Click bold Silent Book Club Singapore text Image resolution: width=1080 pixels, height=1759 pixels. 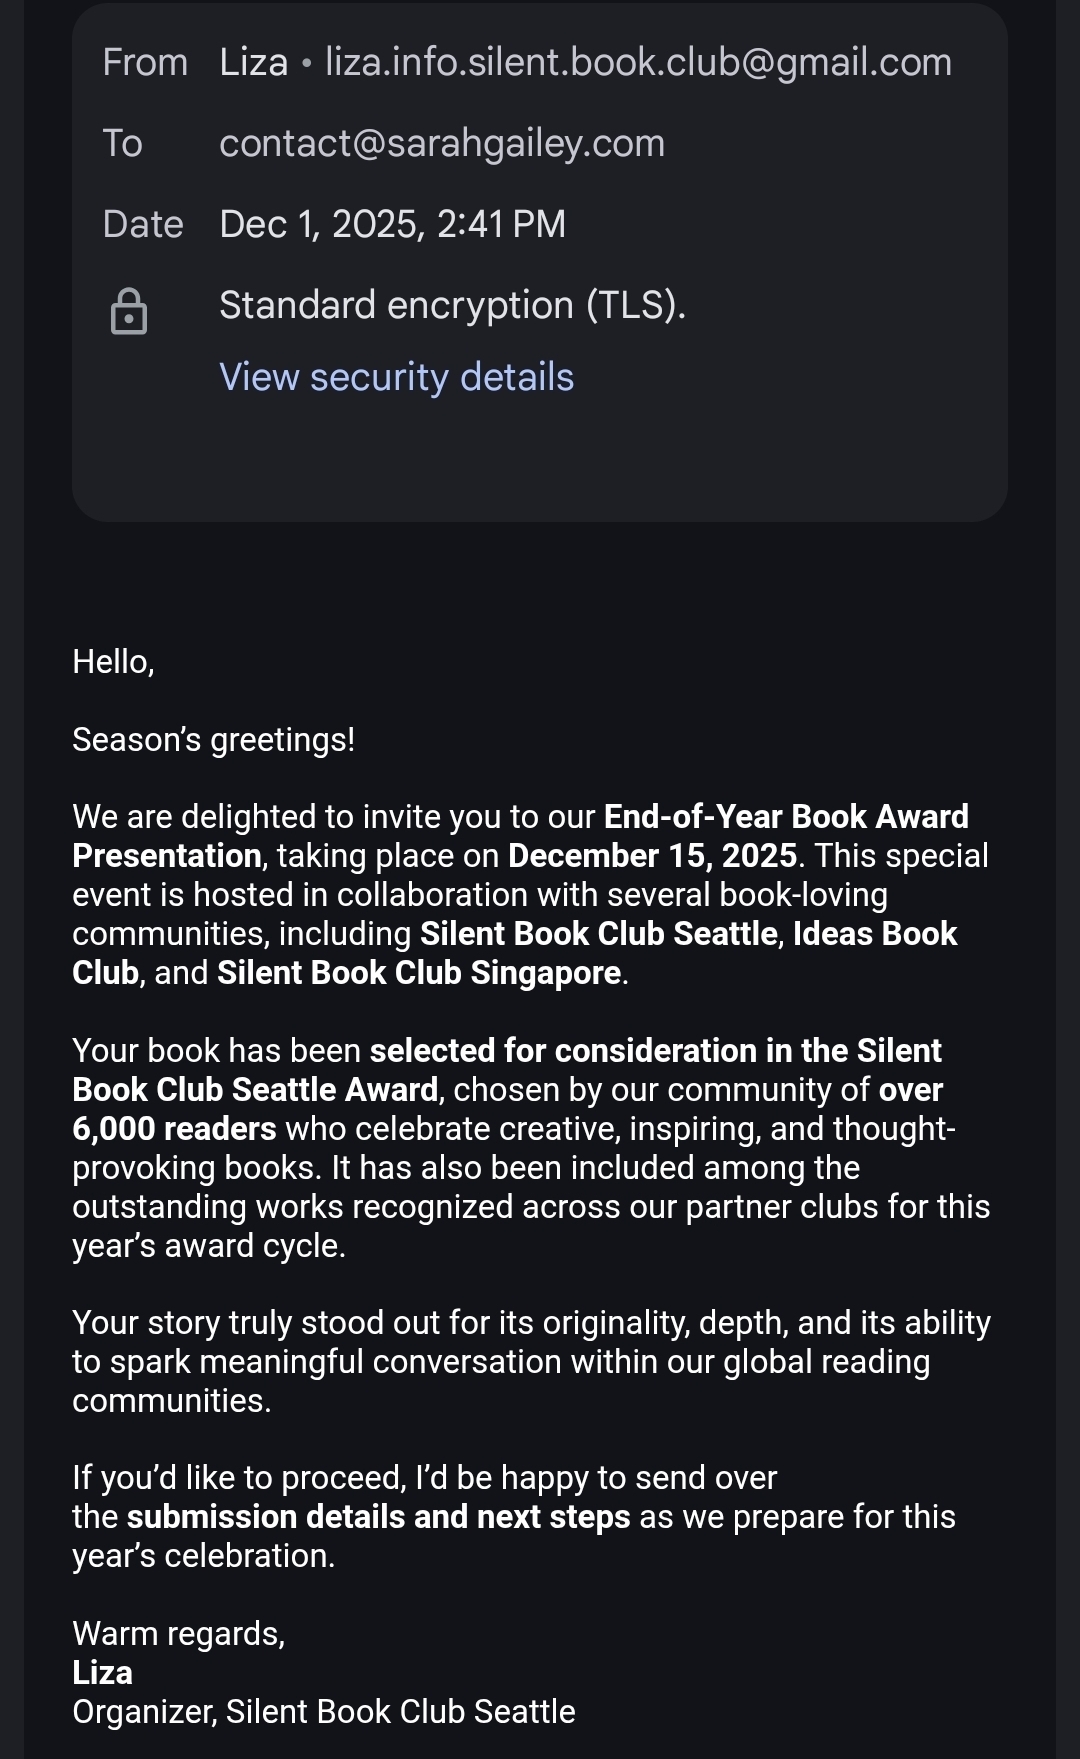pyautogui.click(x=419, y=973)
